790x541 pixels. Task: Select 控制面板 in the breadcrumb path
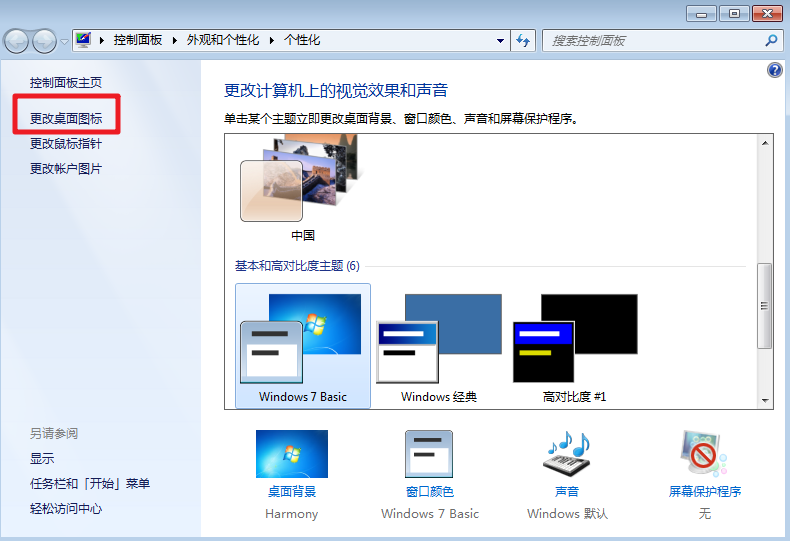(x=138, y=40)
